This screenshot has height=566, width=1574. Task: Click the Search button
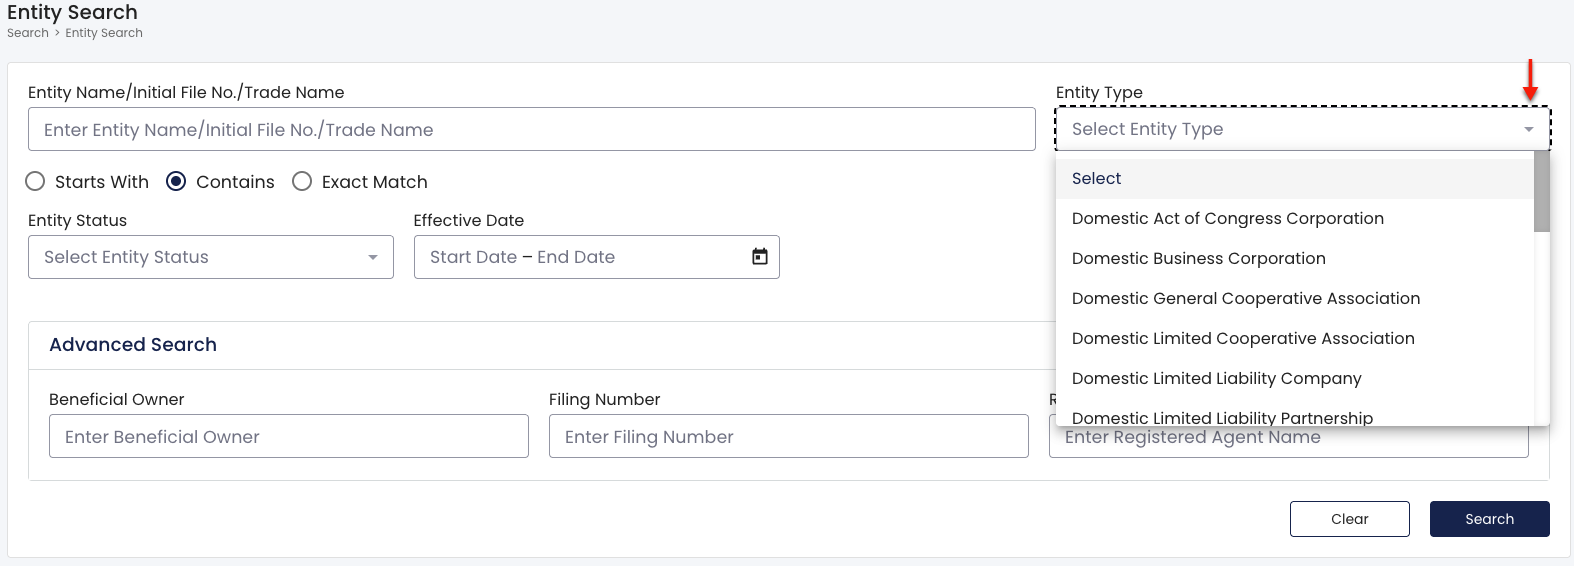point(1489,519)
